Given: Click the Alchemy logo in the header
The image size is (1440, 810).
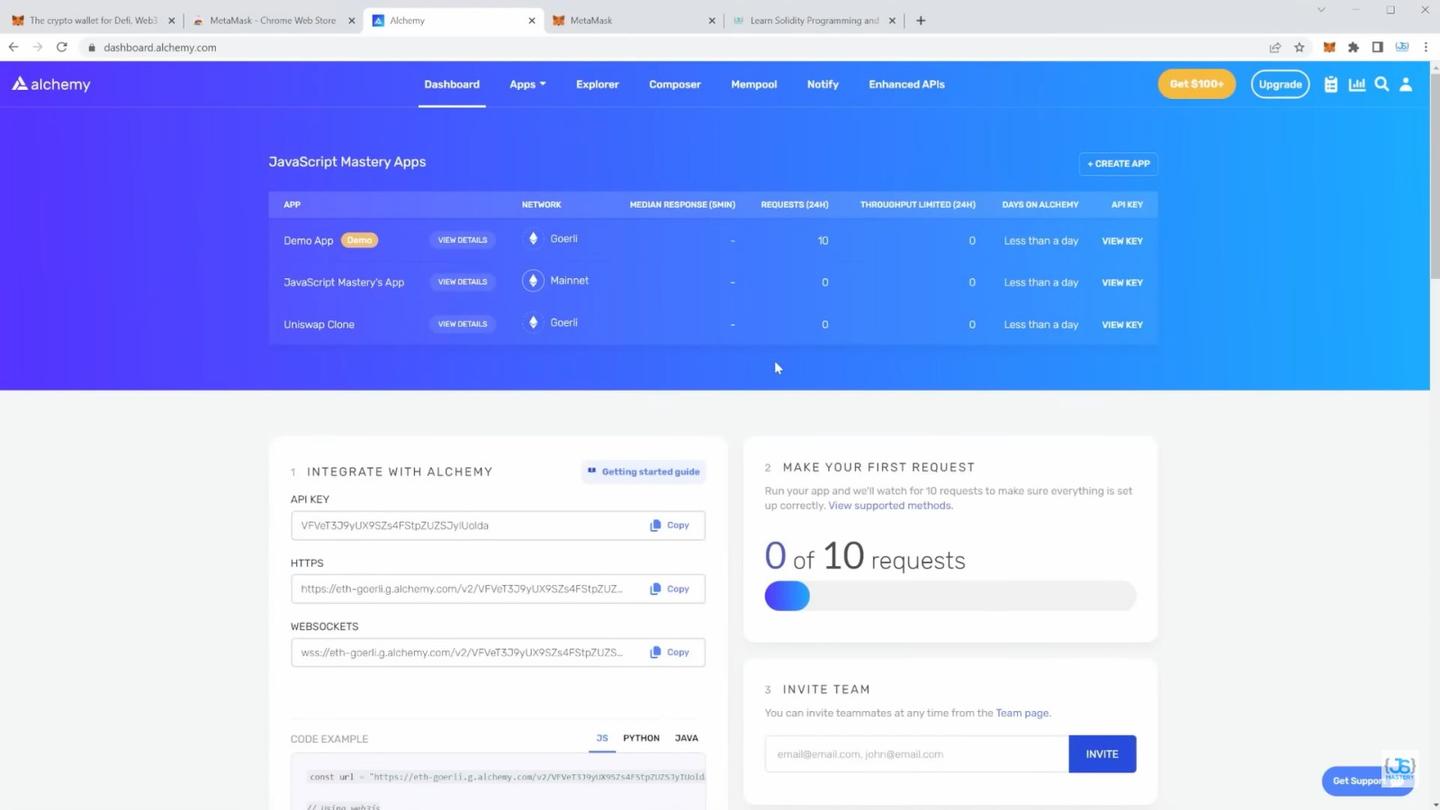Looking at the screenshot, I should pyautogui.click(x=51, y=84).
